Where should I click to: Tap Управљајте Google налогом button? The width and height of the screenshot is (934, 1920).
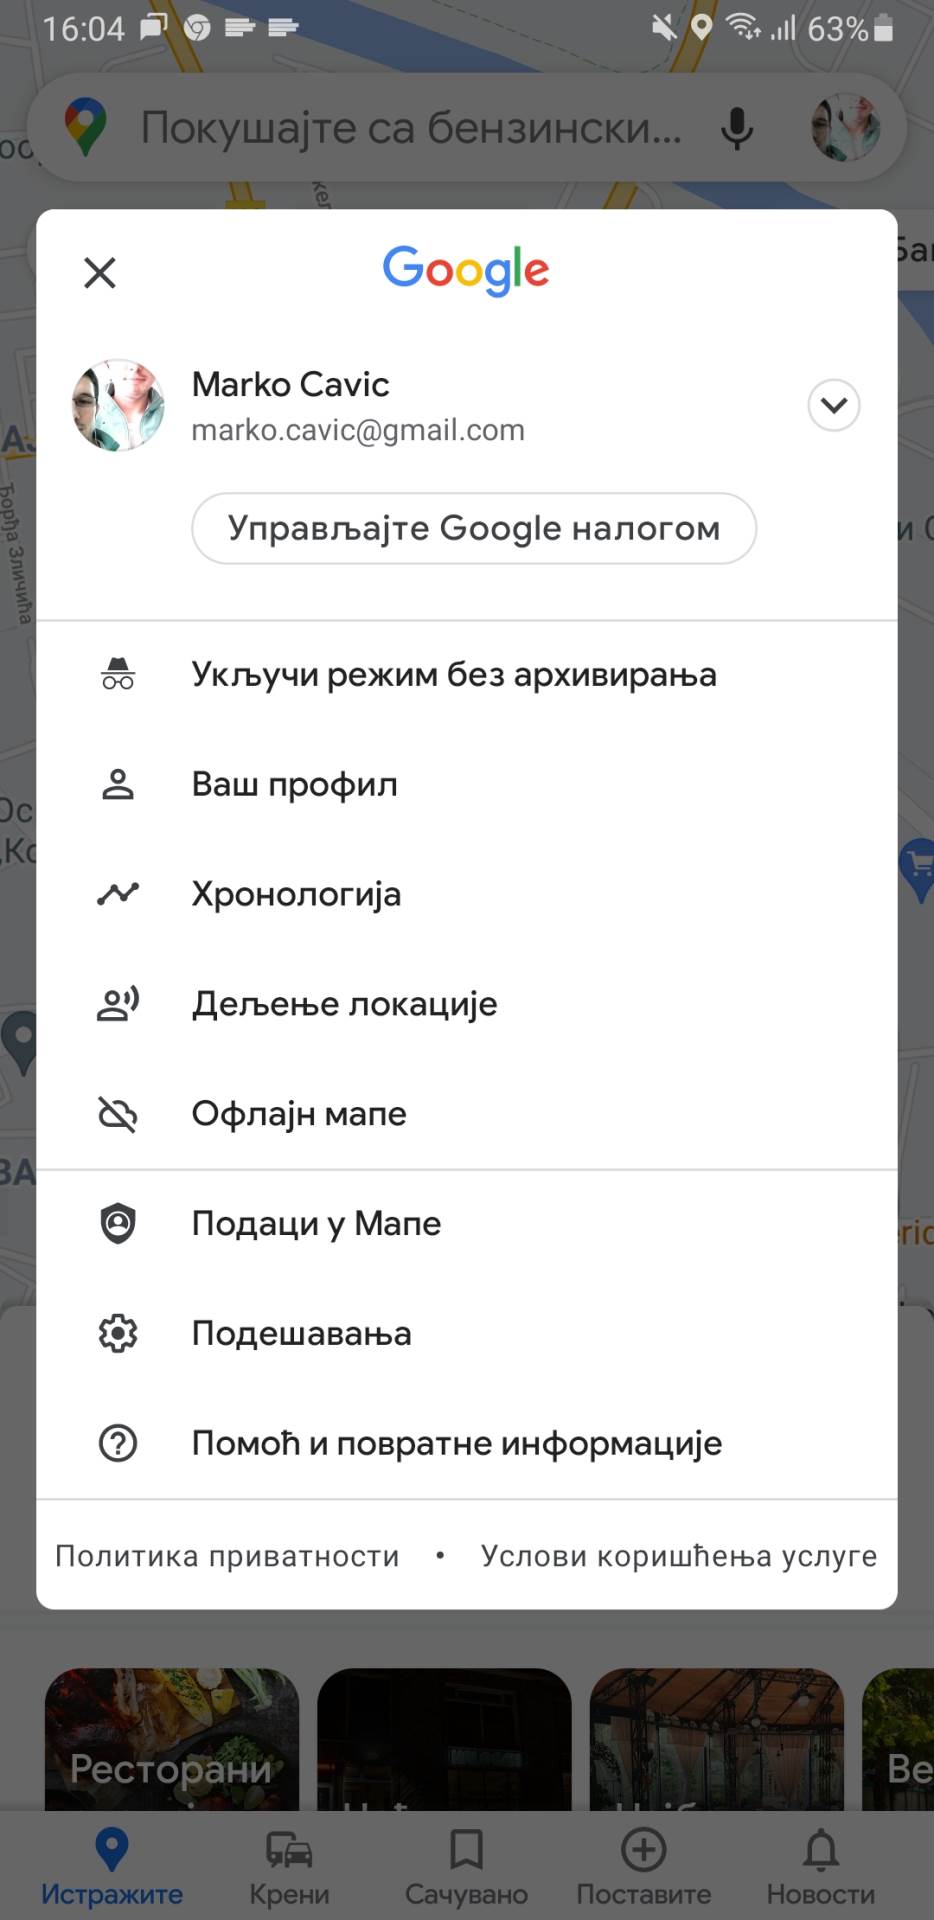[x=473, y=528]
